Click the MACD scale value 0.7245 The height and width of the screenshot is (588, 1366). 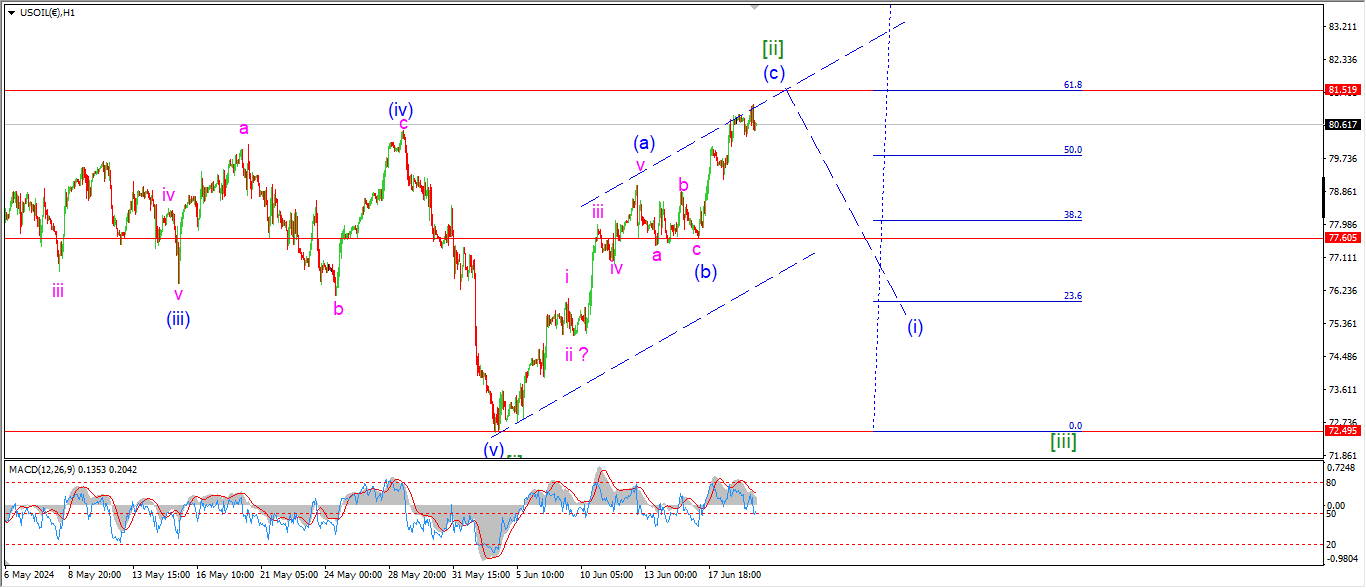point(1343,468)
